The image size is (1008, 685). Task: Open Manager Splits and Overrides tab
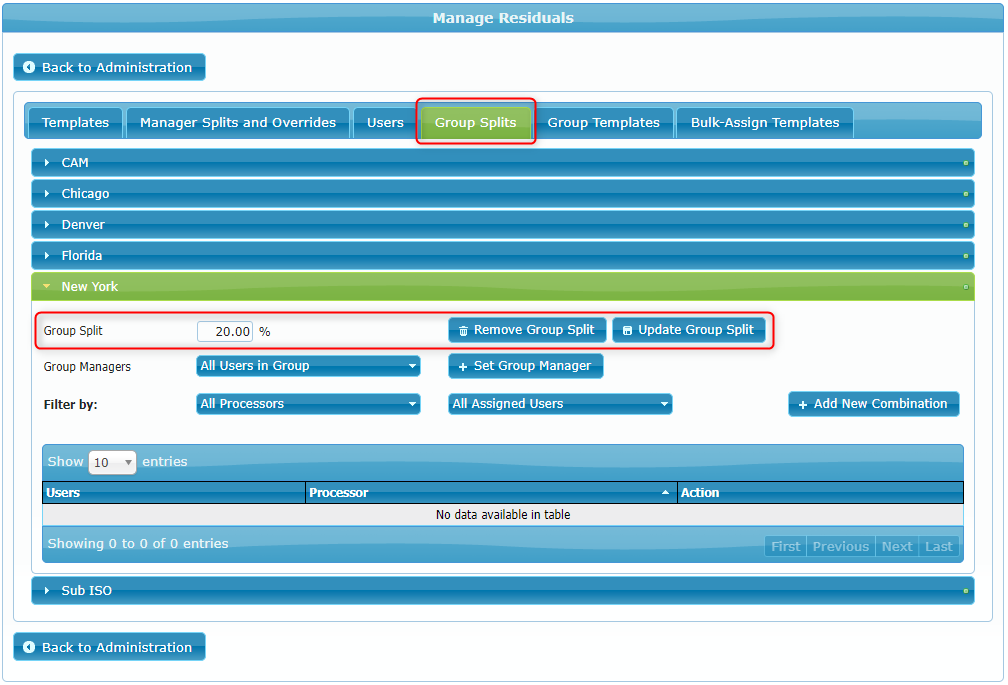coord(238,123)
